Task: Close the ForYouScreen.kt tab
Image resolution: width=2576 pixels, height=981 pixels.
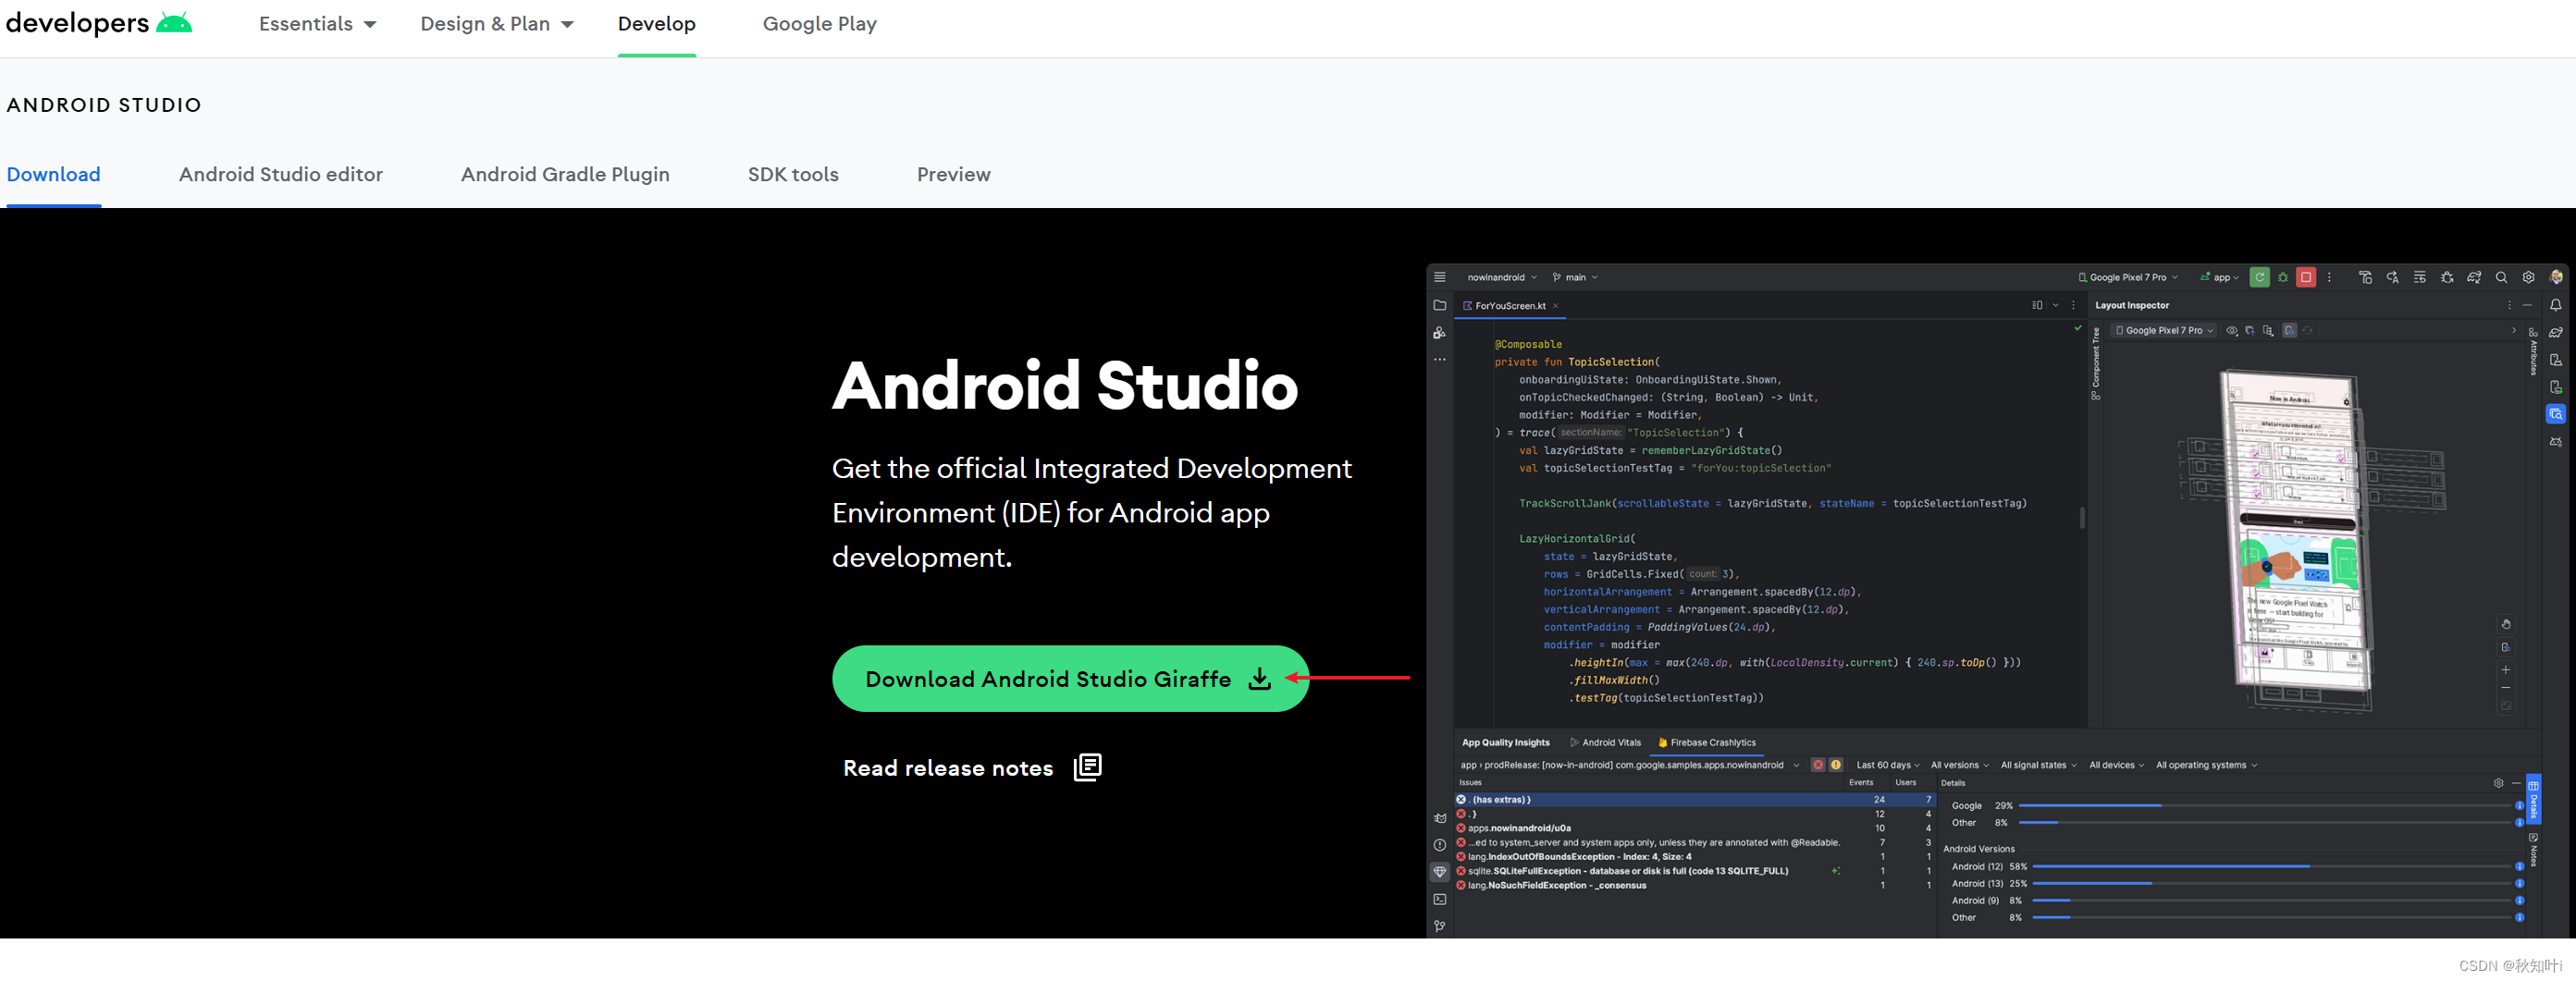Action: 1556,306
